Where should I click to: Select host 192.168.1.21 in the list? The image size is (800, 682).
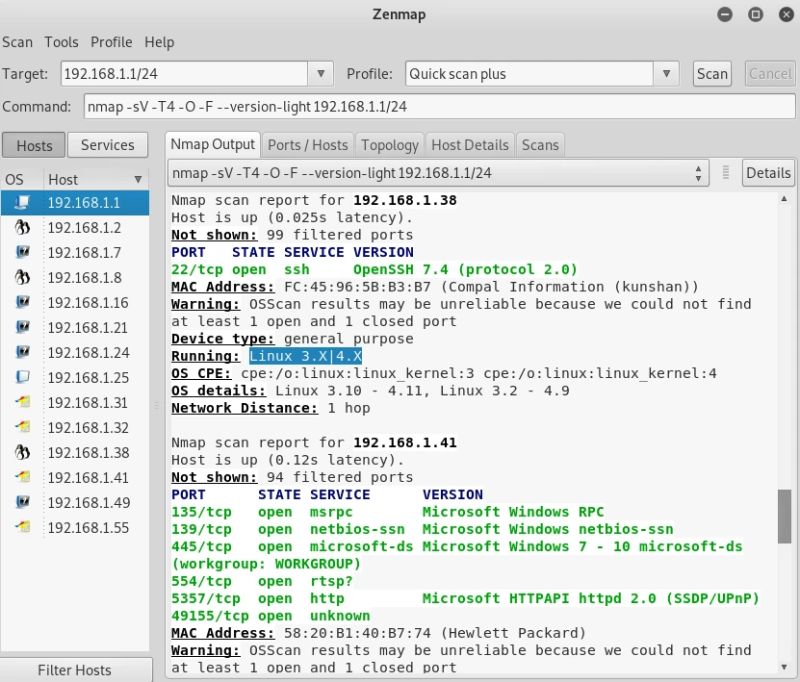pyautogui.click(x=75, y=327)
